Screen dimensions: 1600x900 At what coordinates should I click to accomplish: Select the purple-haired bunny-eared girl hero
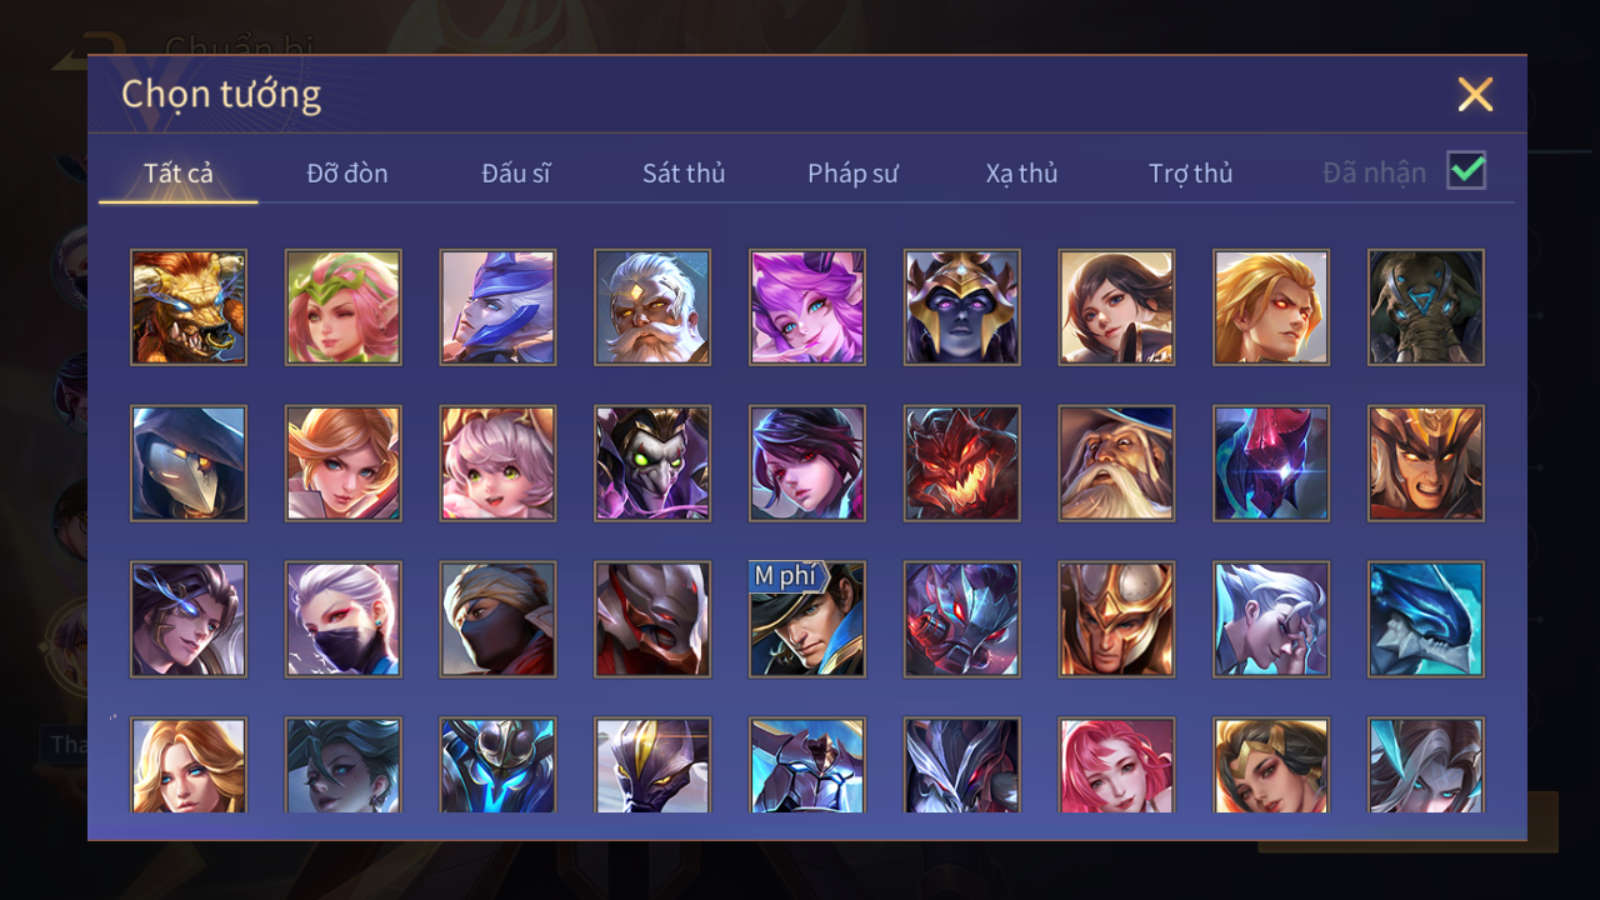click(x=807, y=307)
